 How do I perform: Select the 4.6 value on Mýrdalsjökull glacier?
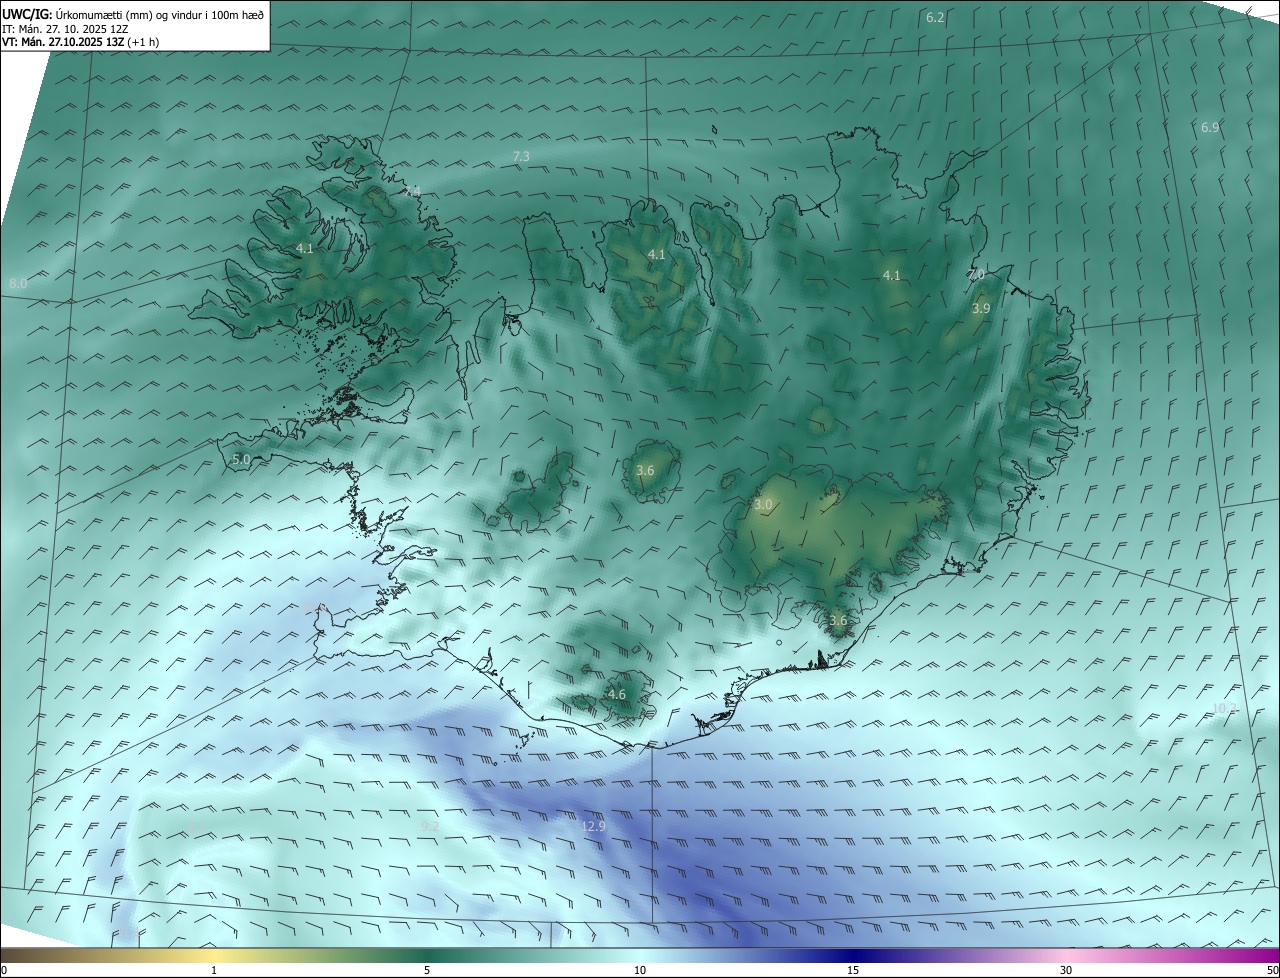coord(617,694)
